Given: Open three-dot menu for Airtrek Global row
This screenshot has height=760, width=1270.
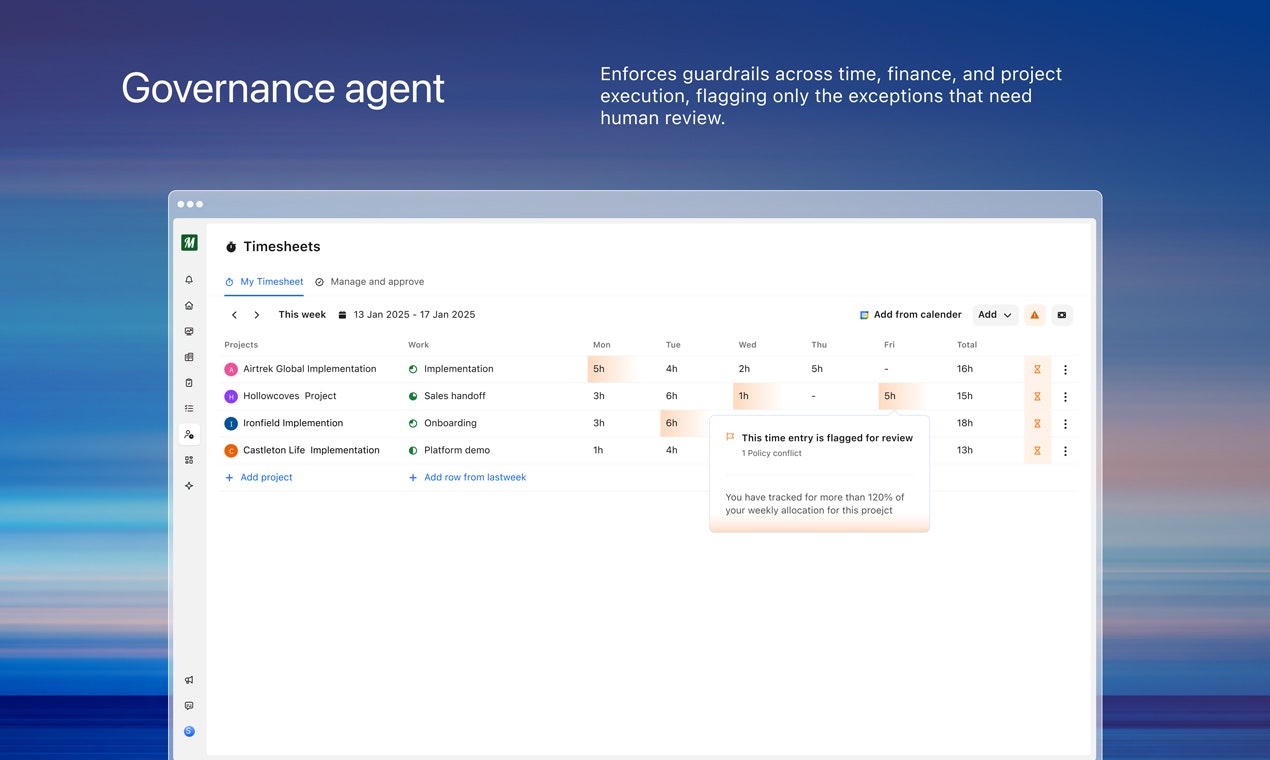Looking at the screenshot, I should [1065, 370].
